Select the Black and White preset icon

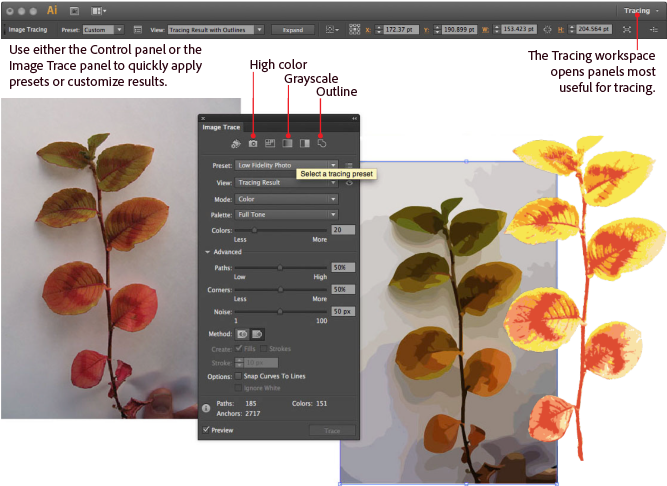pyautogui.click(x=304, y=145)
